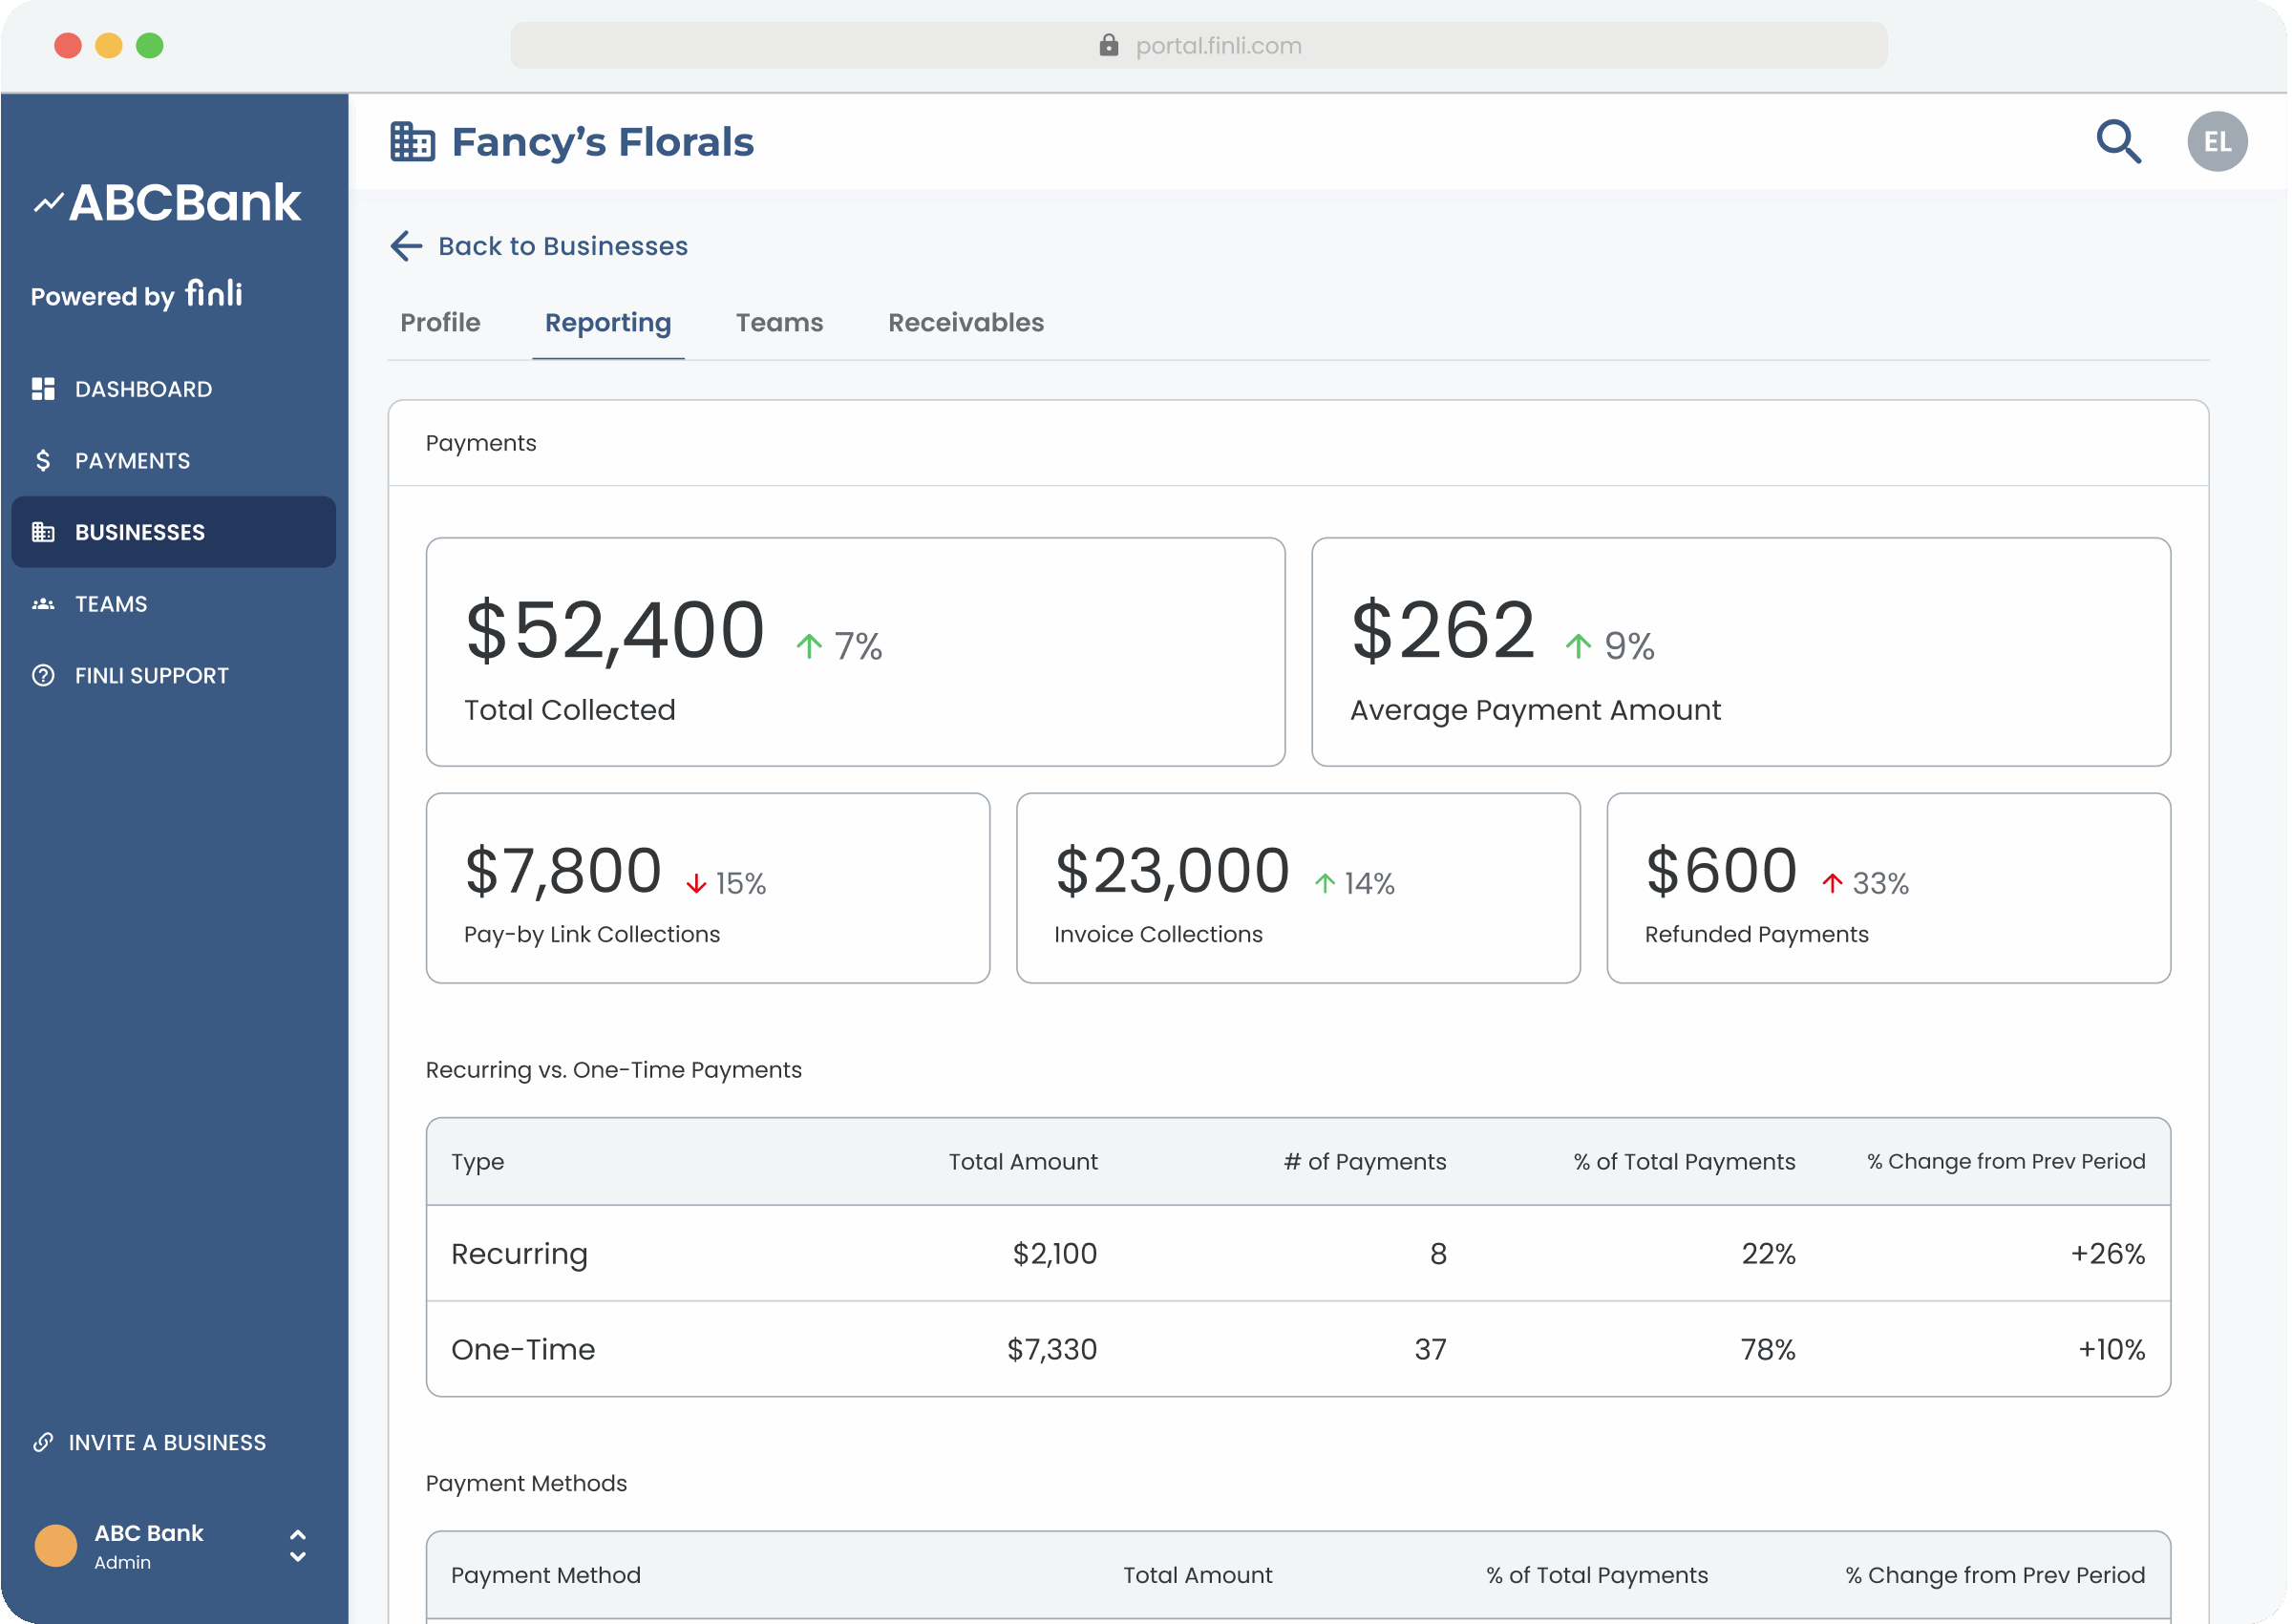Click the building icon beside Fancy's Florals
Viewport: 2292px width, 1624px height.
(x=412, y=142)
